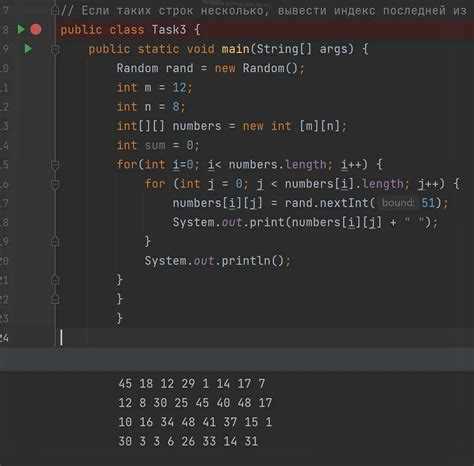Click 'numbers[i].length' in inner loop condition
The image size is (474, 466).
click(x=344, y=184)
